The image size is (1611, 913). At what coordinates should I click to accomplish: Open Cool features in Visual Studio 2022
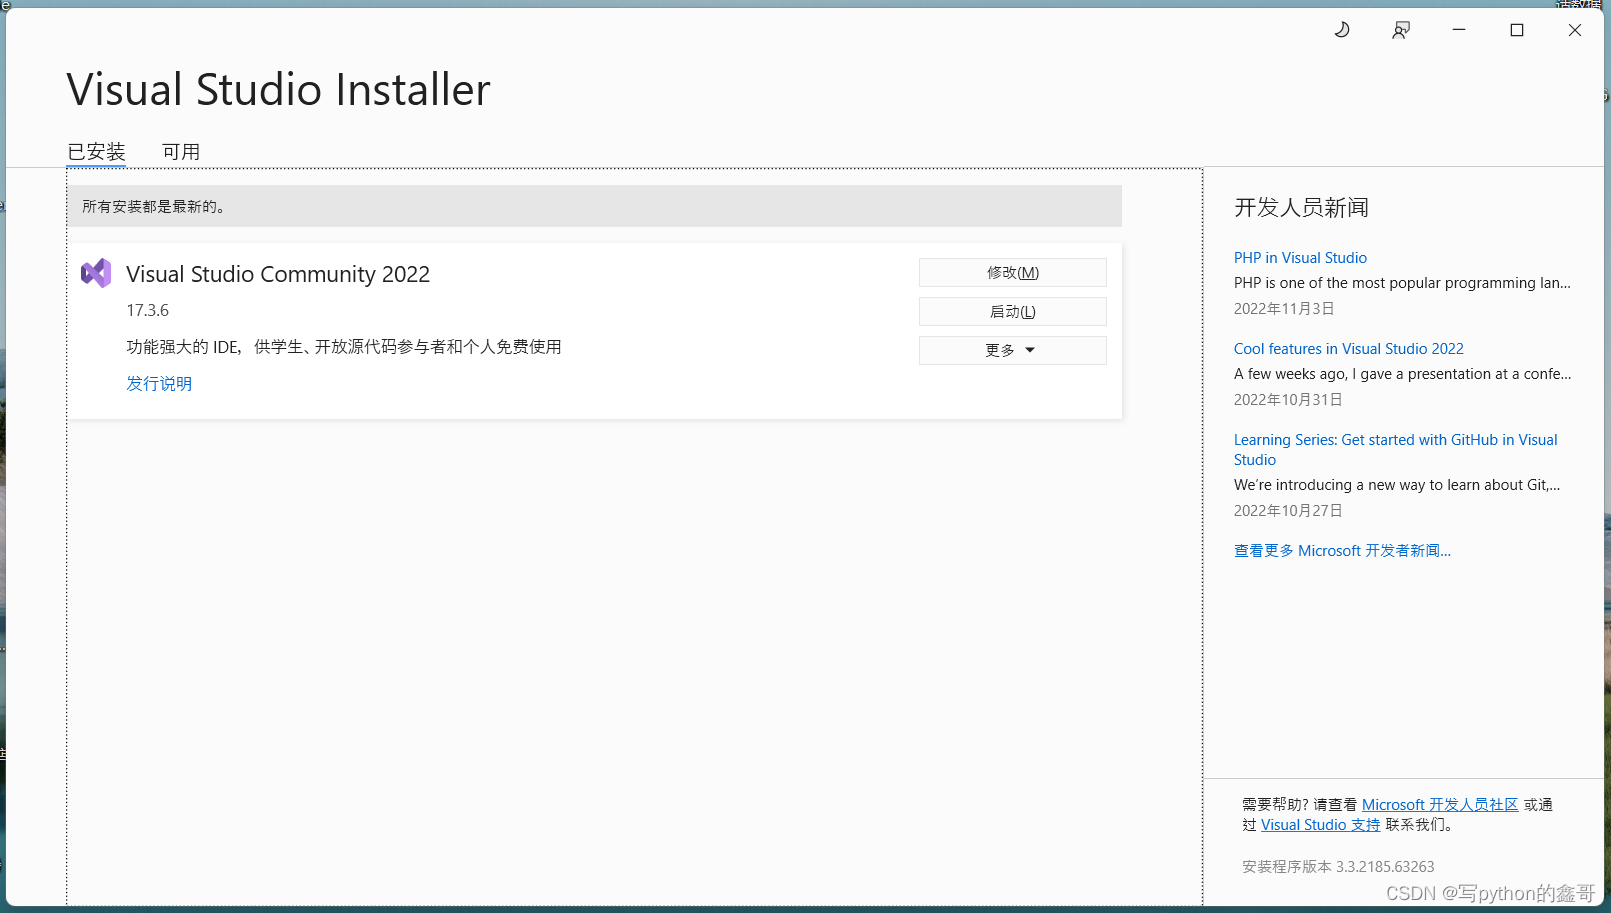click(x=1348, y=348)
